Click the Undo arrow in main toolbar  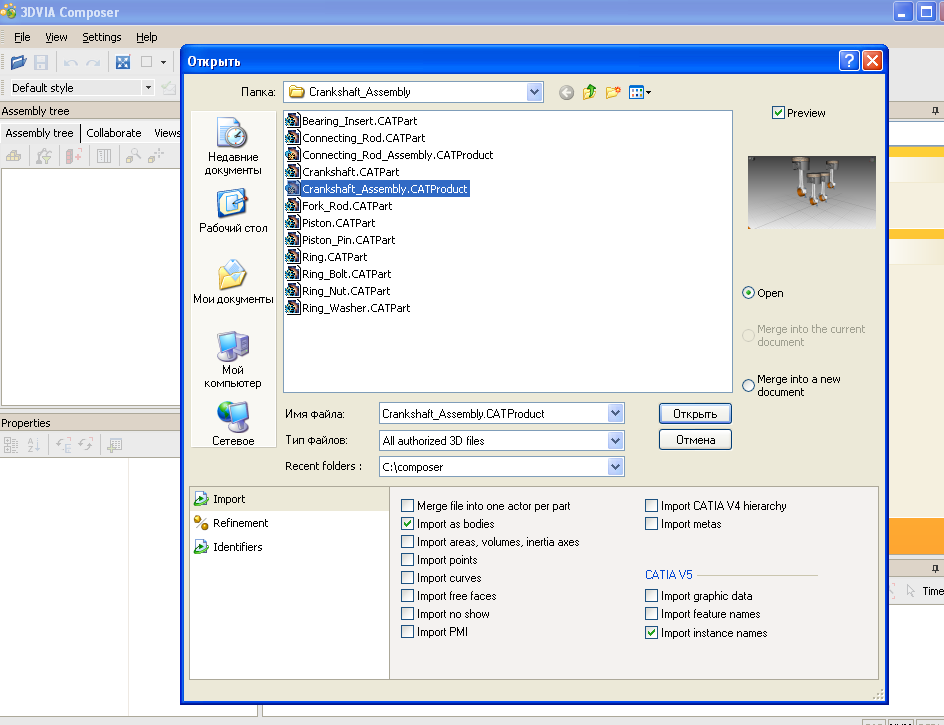click(x=70, y=62)
